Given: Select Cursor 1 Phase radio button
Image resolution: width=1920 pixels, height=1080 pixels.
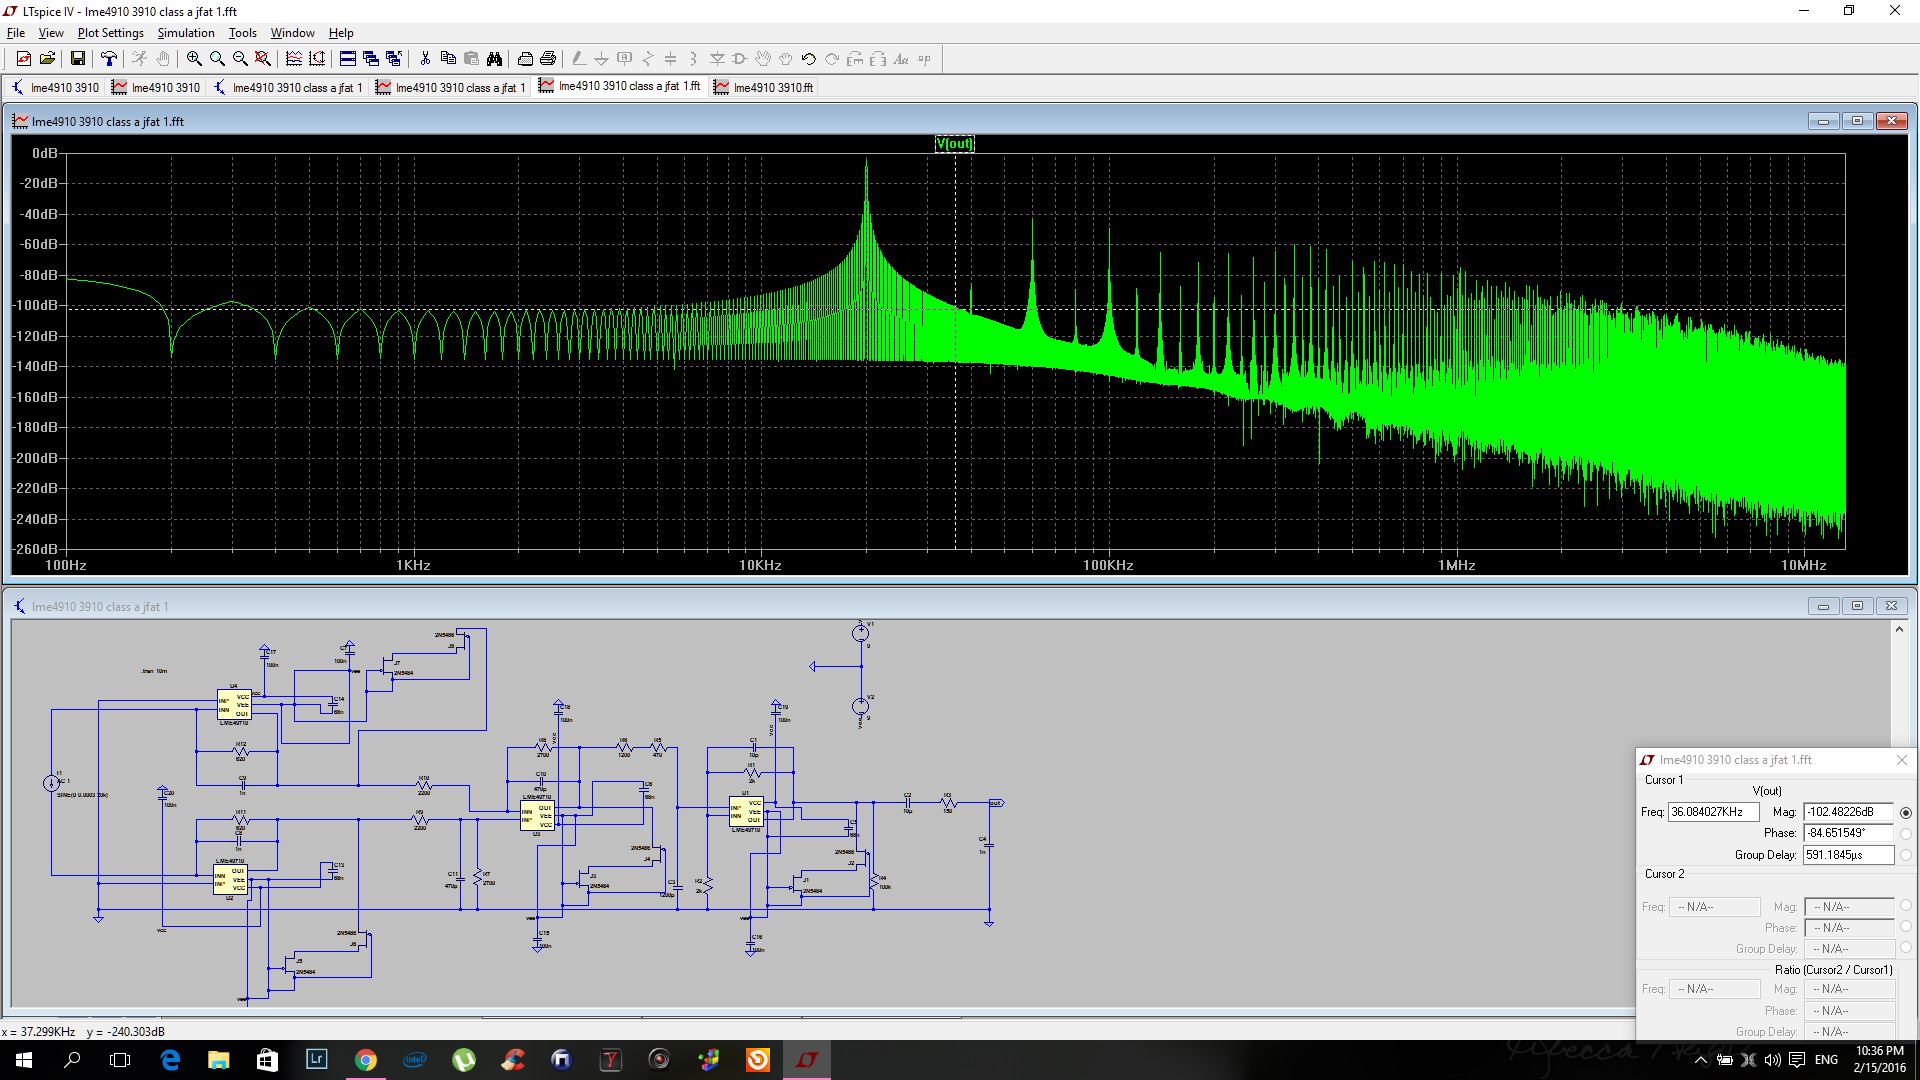Looking at the screenshot, I should point(1906,834).
